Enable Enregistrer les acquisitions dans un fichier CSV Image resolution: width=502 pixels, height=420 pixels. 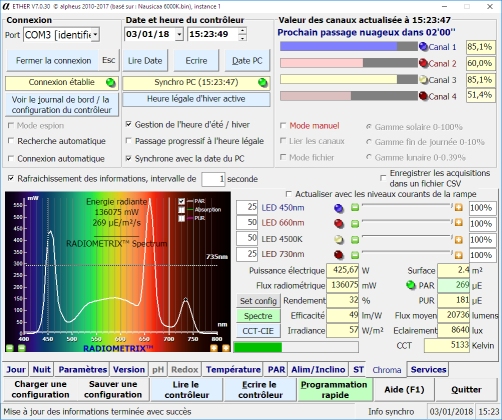click(383, 178)
